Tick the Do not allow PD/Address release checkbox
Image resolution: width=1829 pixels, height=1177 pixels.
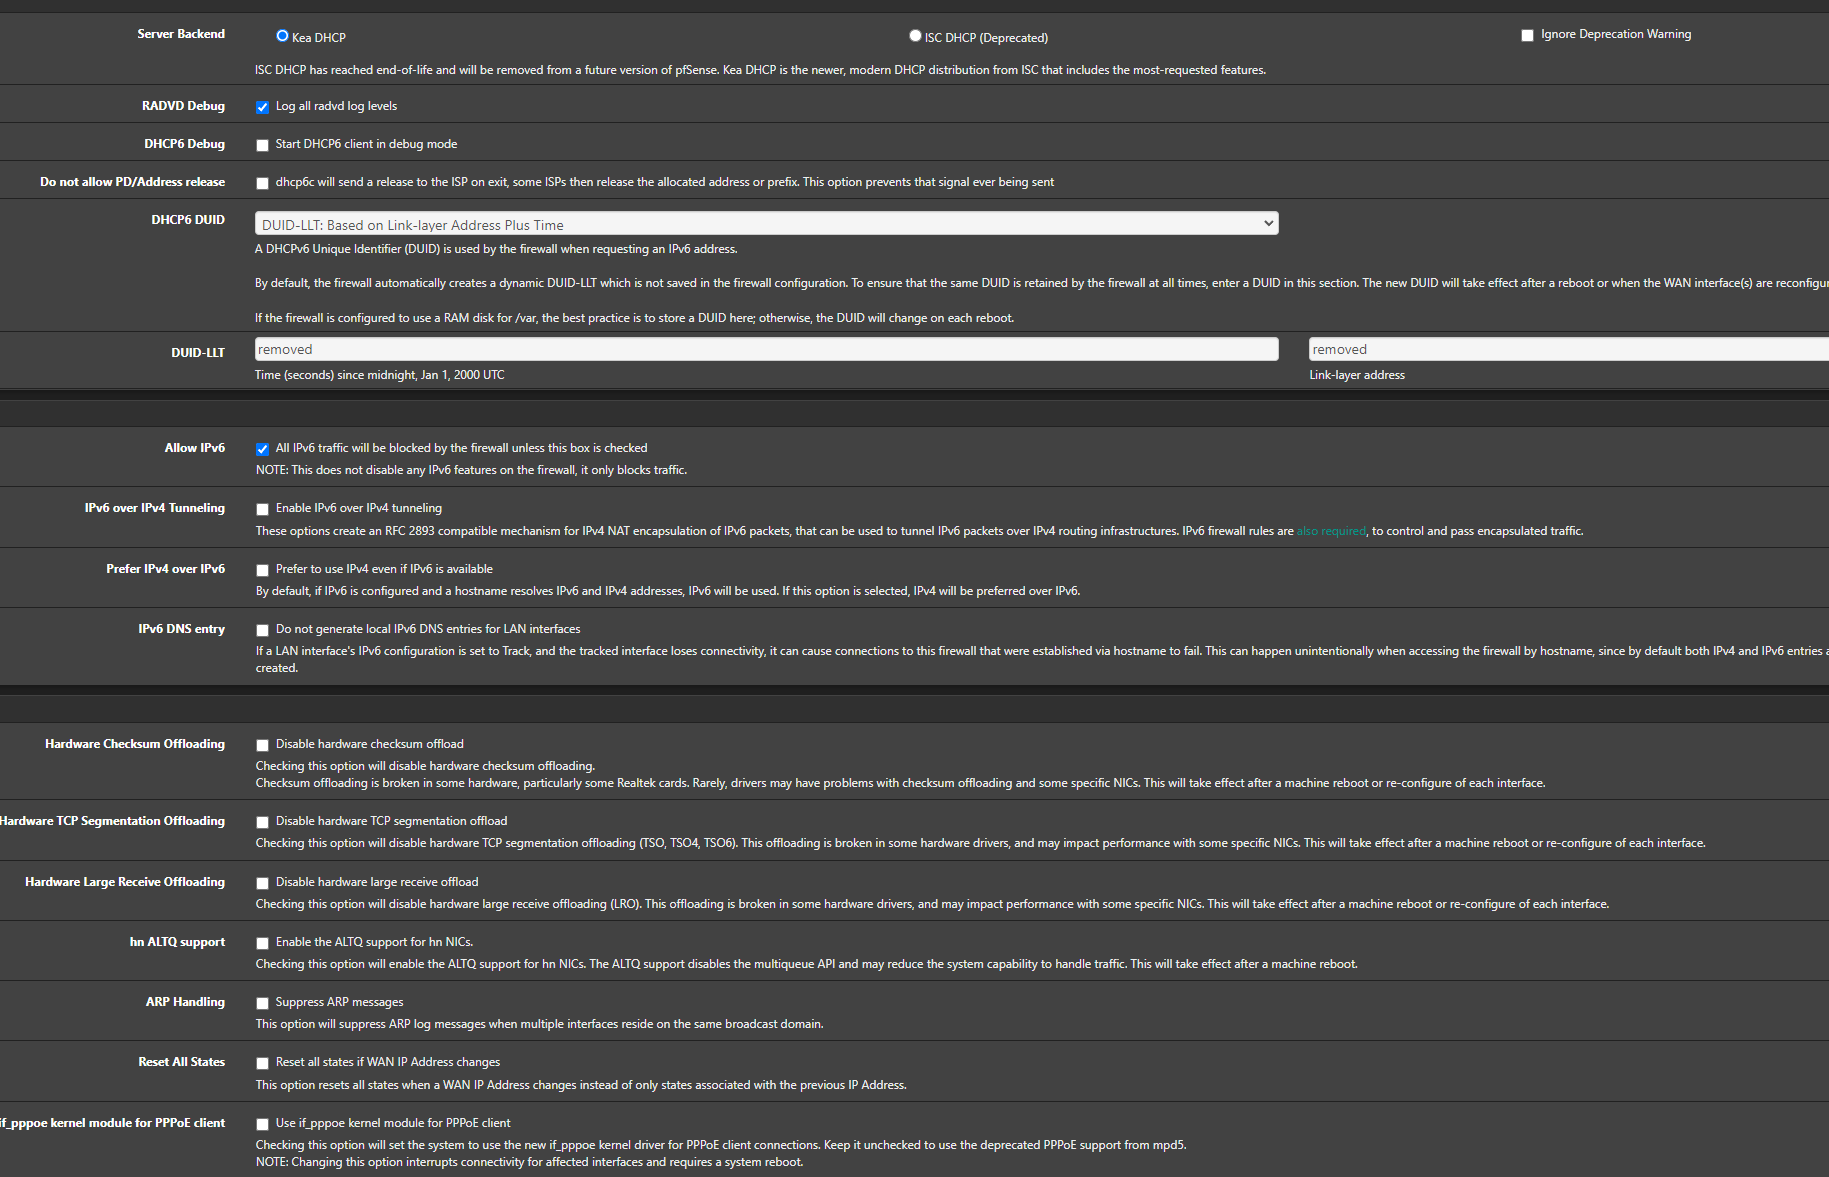click(262, 183)
